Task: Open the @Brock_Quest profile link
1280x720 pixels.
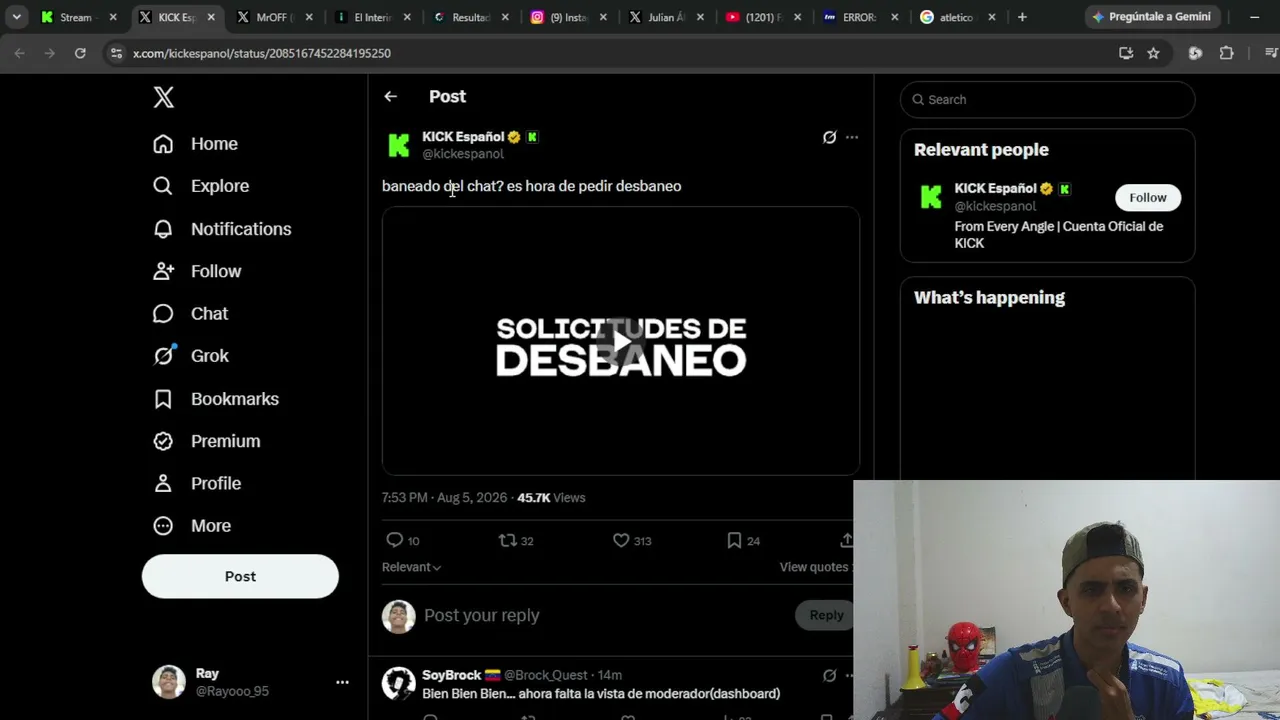Action: pyautogui.click(x=546, y=675)
